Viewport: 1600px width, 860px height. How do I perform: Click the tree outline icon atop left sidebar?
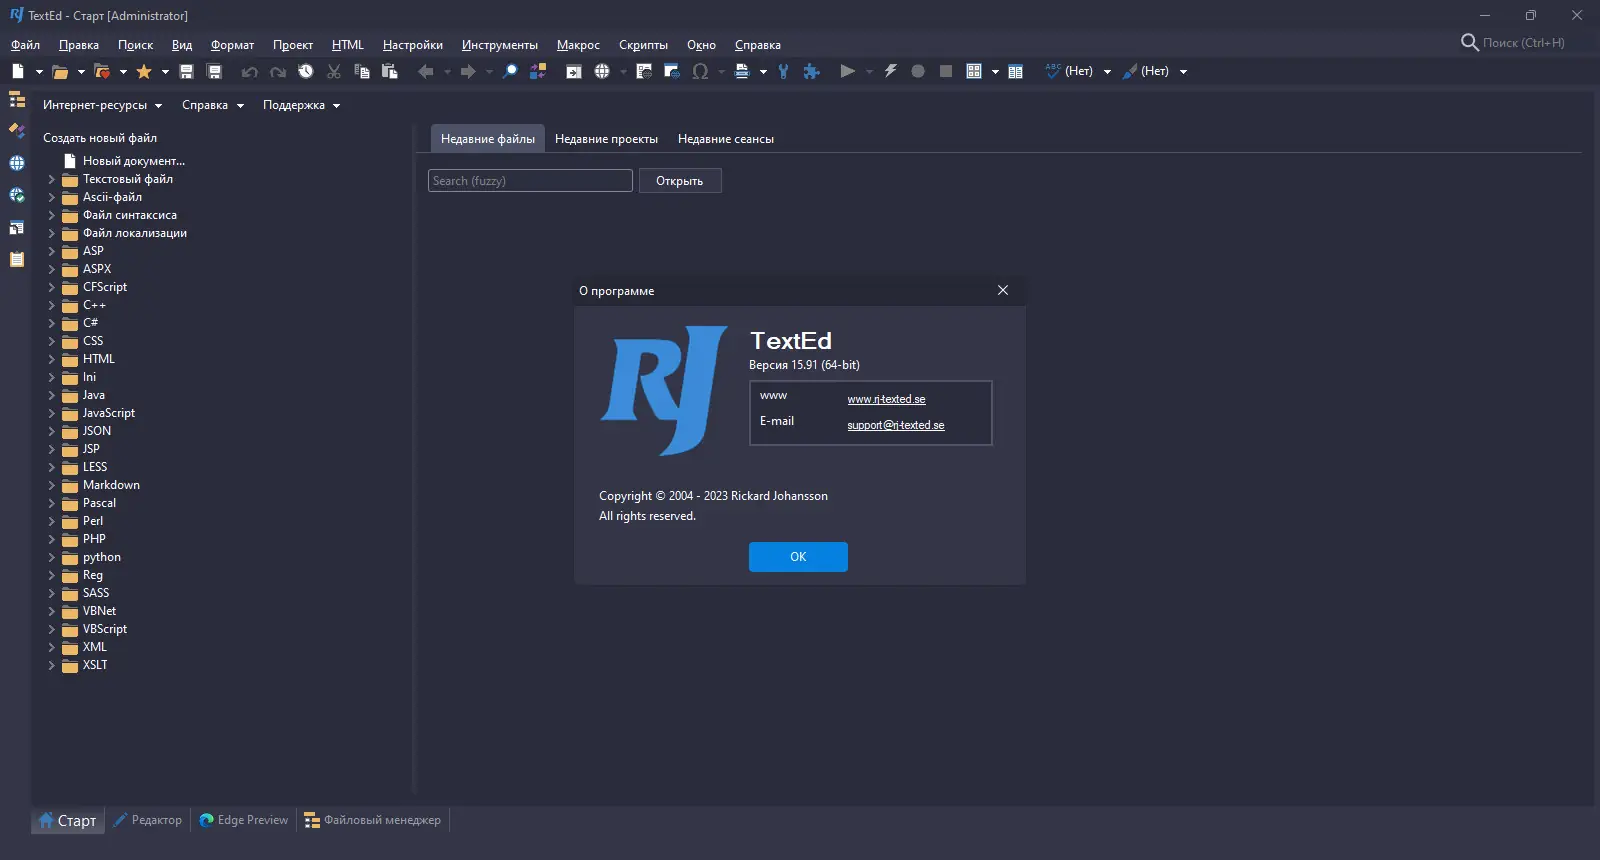pos(17,100)
